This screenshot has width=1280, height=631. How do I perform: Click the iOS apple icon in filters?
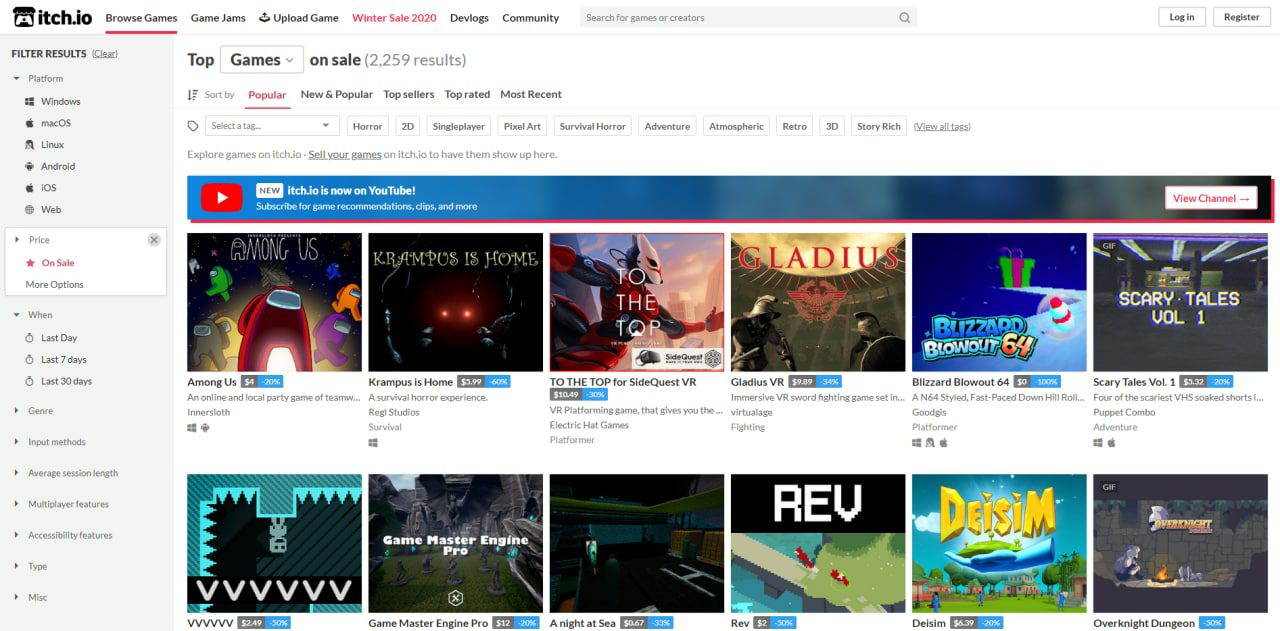tap(30, 188)
